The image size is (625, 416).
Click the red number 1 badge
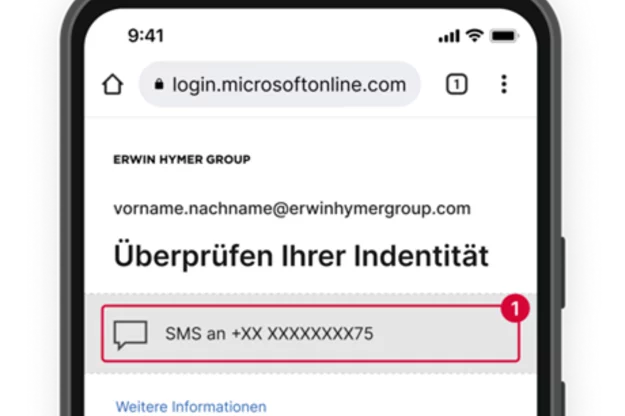(x=515, y=308)
